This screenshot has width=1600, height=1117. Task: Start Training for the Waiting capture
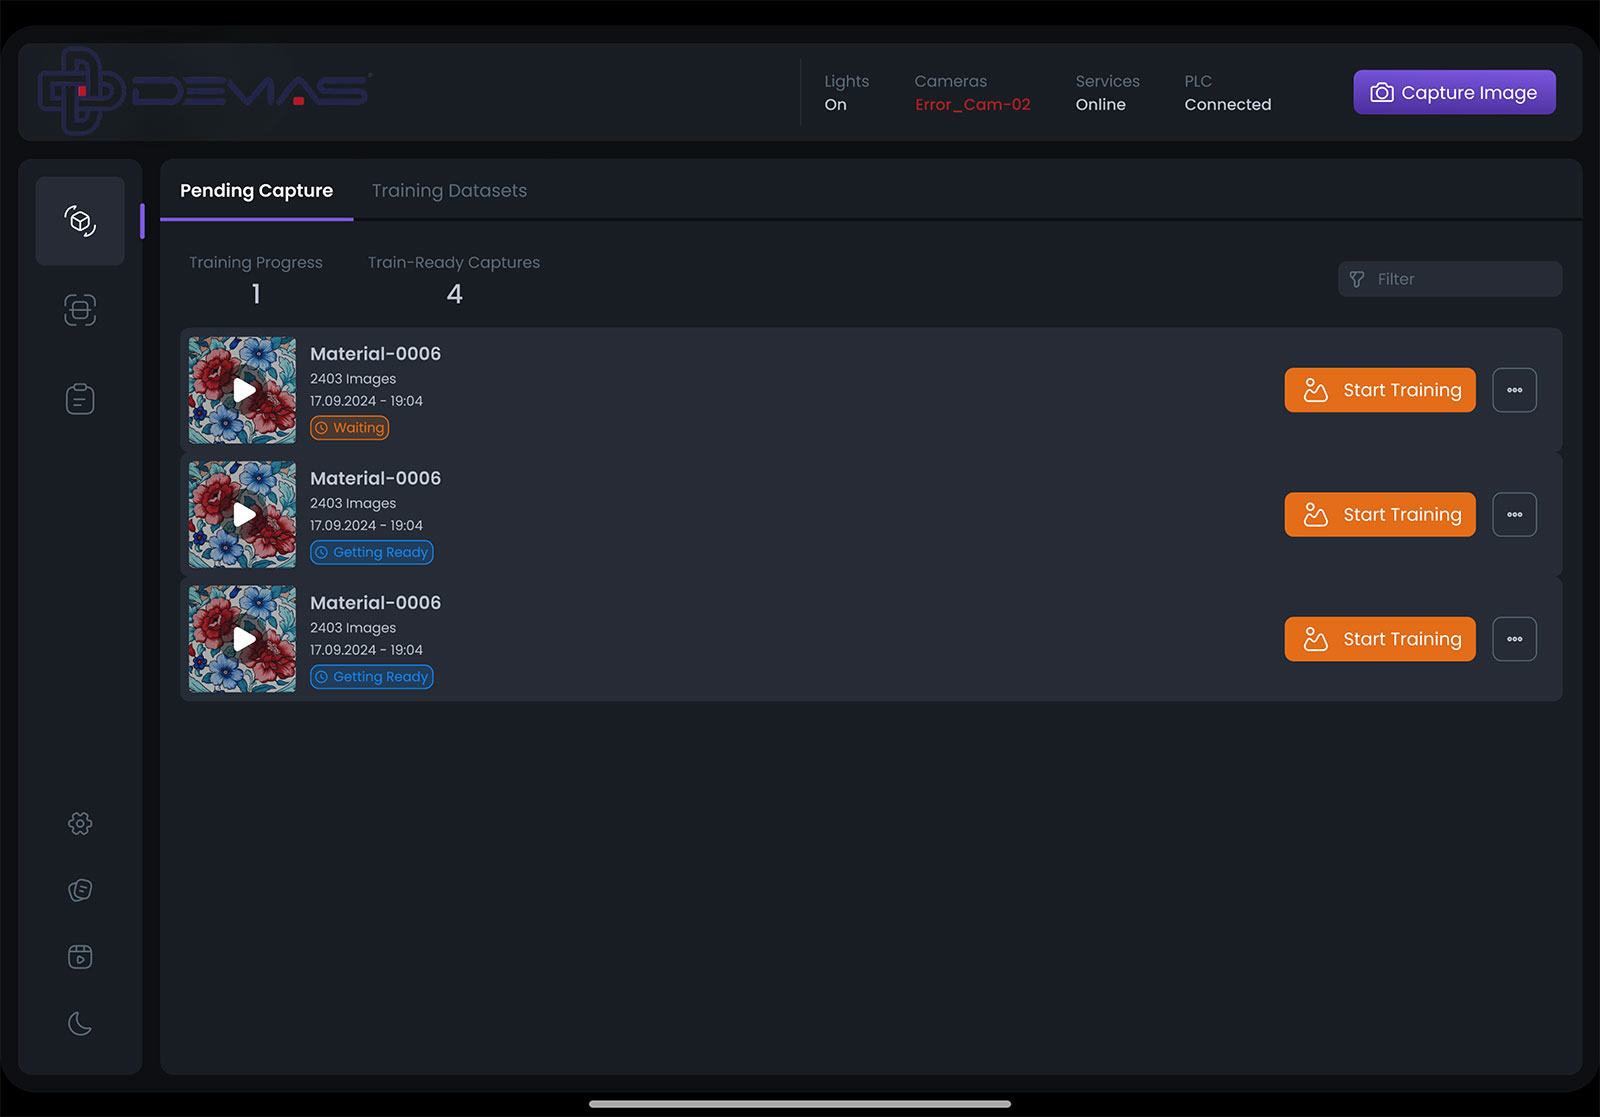pyautogui.click(x=1380, y=390)
